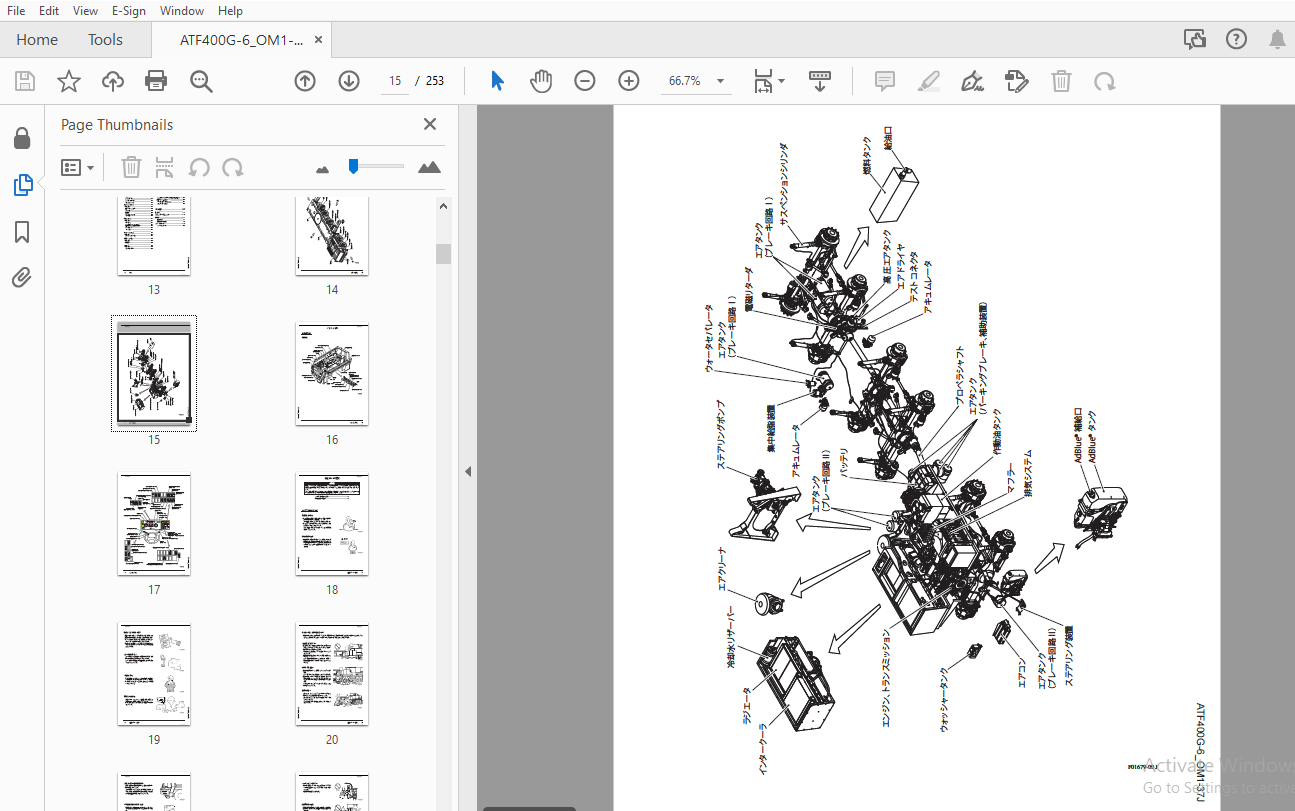
Task: Select the page 19 thumbnail
Action: [154, 674]
